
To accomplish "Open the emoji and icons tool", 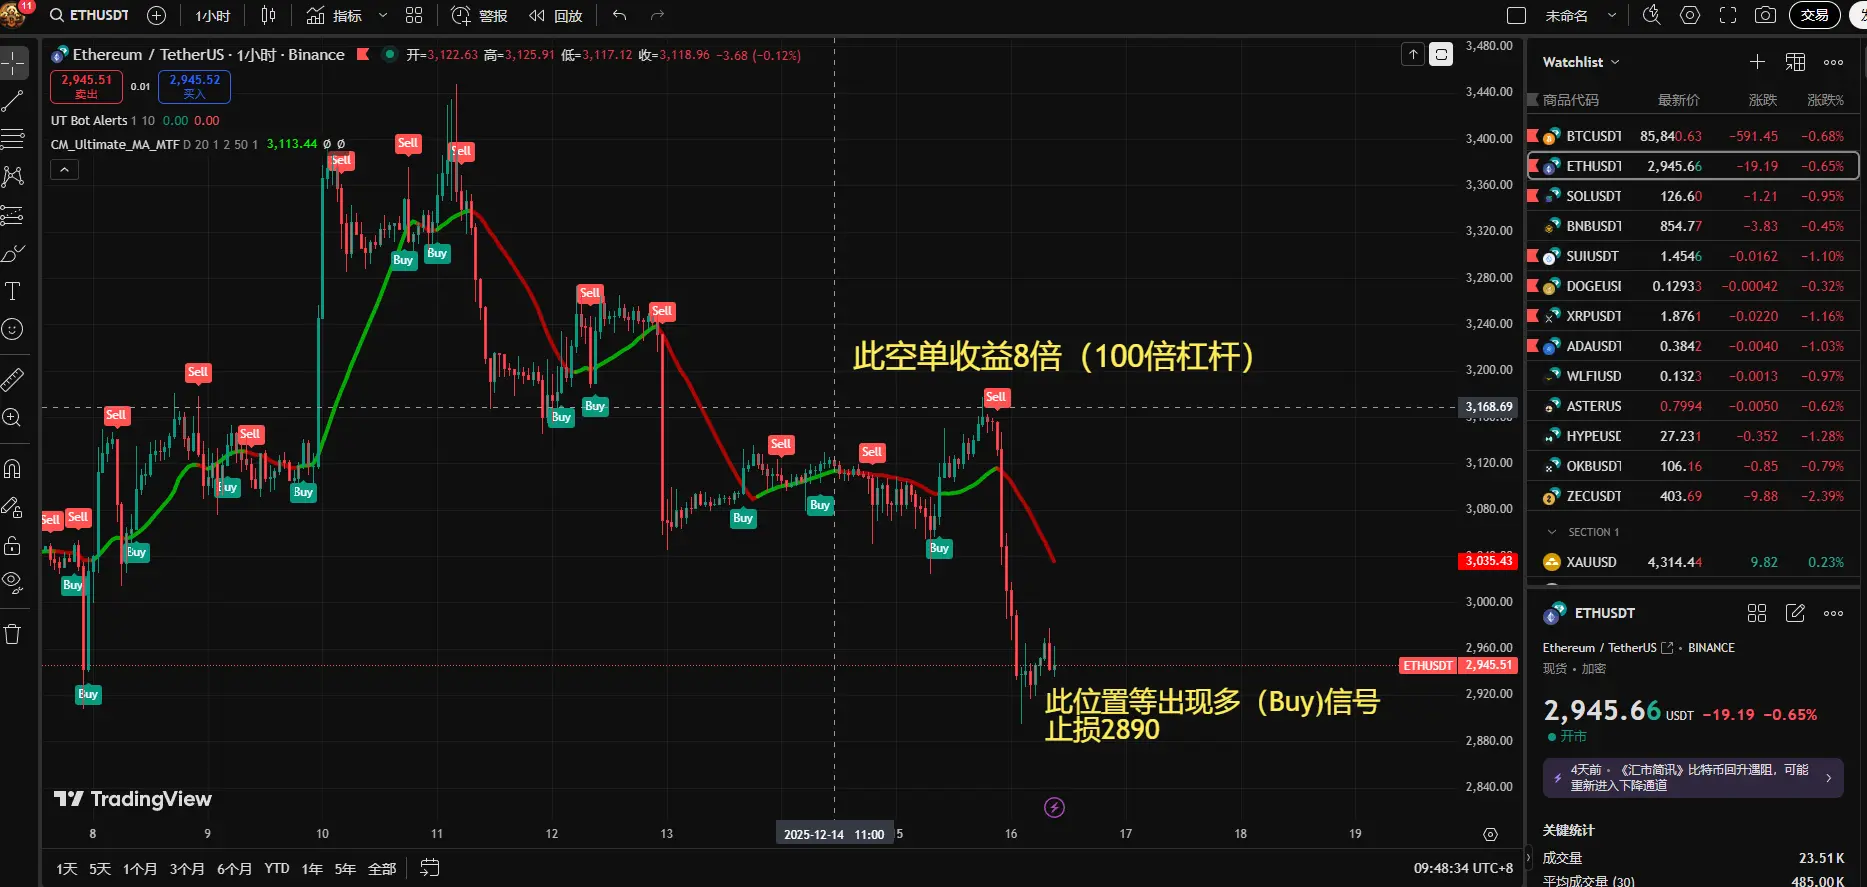I will [13, 329].
